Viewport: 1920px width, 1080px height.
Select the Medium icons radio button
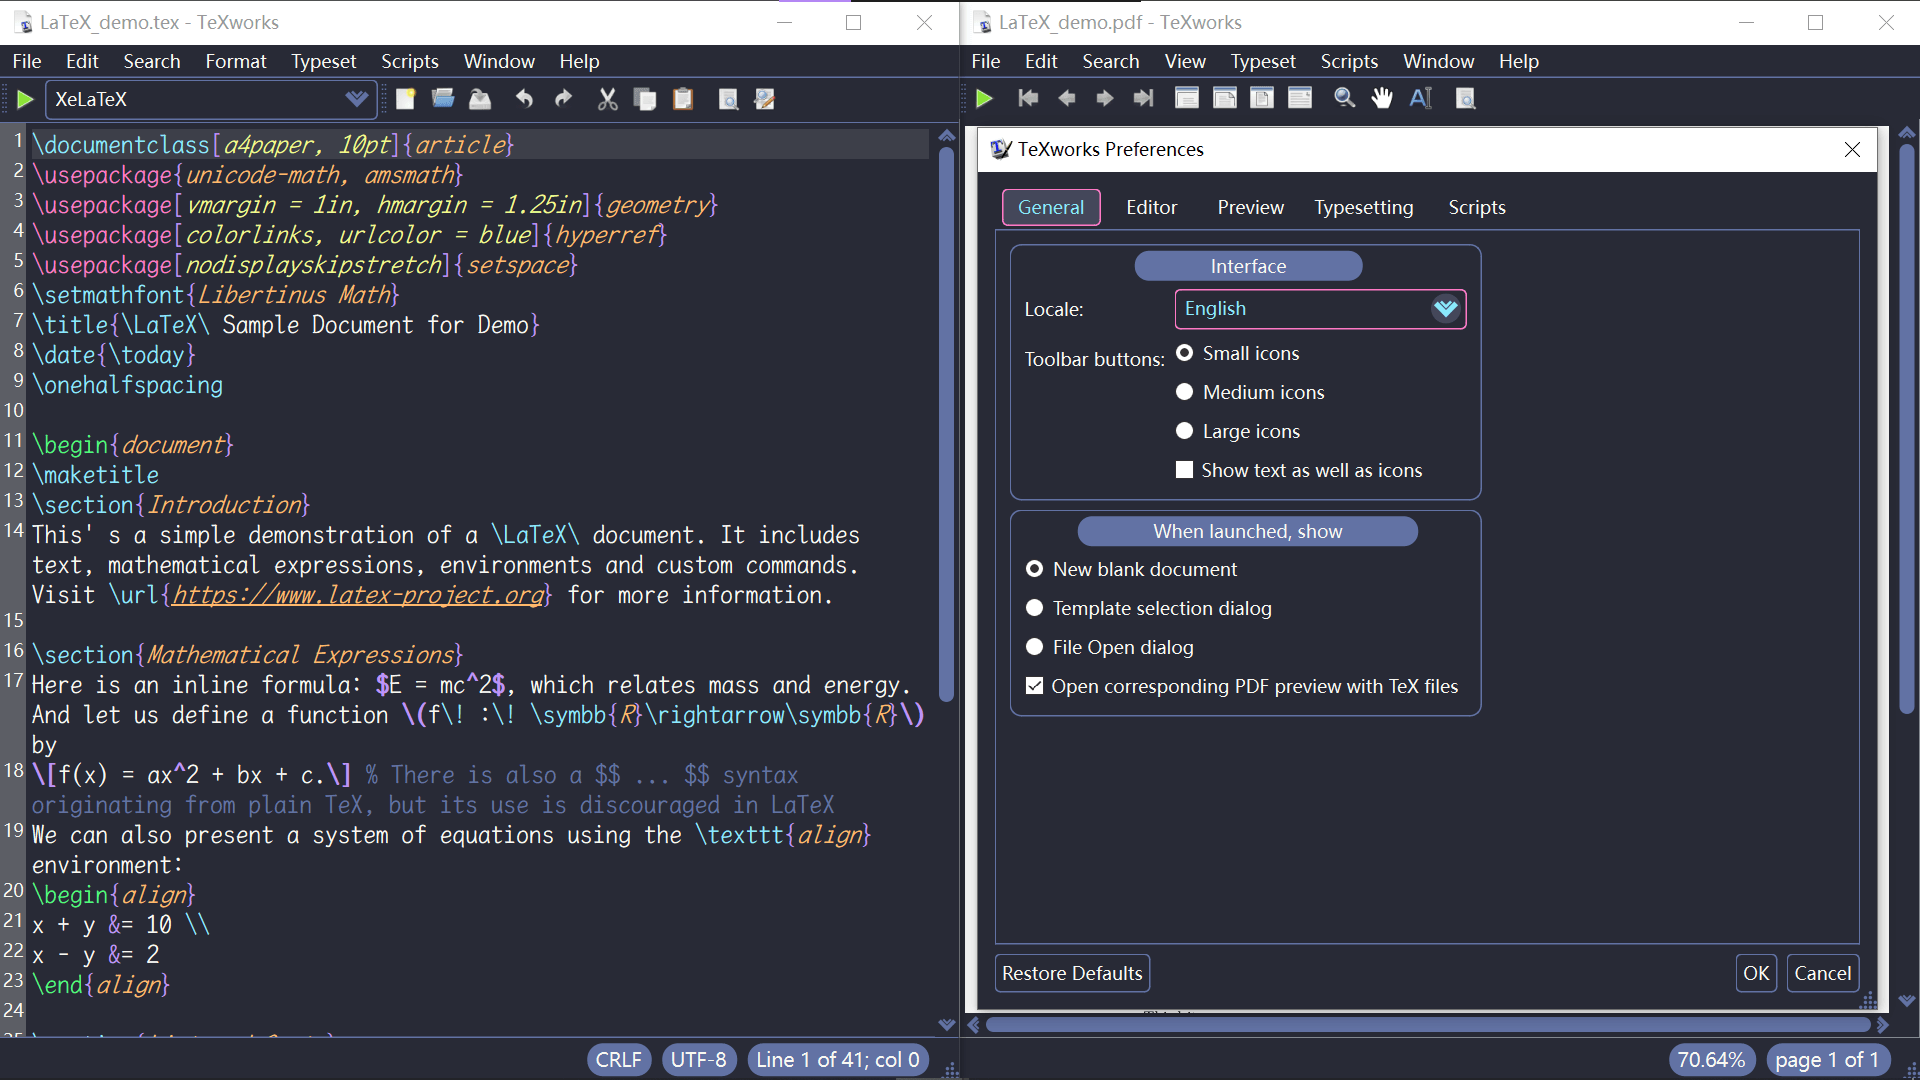(1185, 391)
